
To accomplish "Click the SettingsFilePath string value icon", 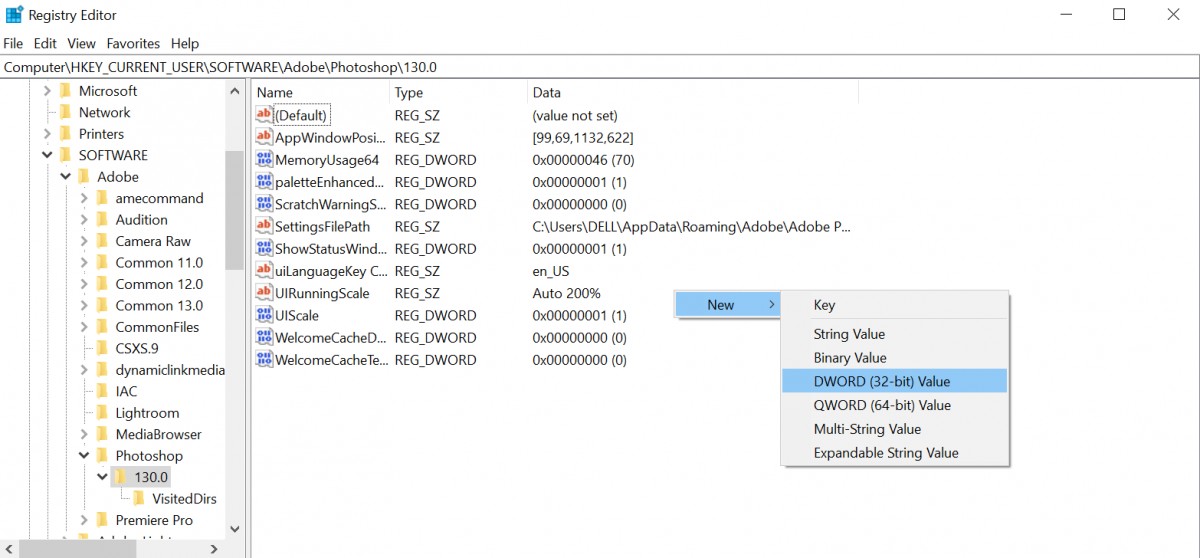I will pyautogui.click(x=264, y=226).
